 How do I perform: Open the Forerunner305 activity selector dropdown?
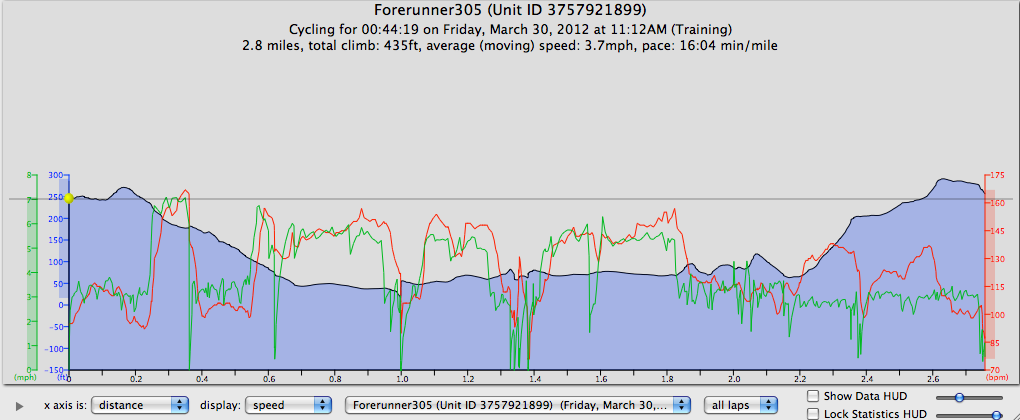[x=517, y=405]
